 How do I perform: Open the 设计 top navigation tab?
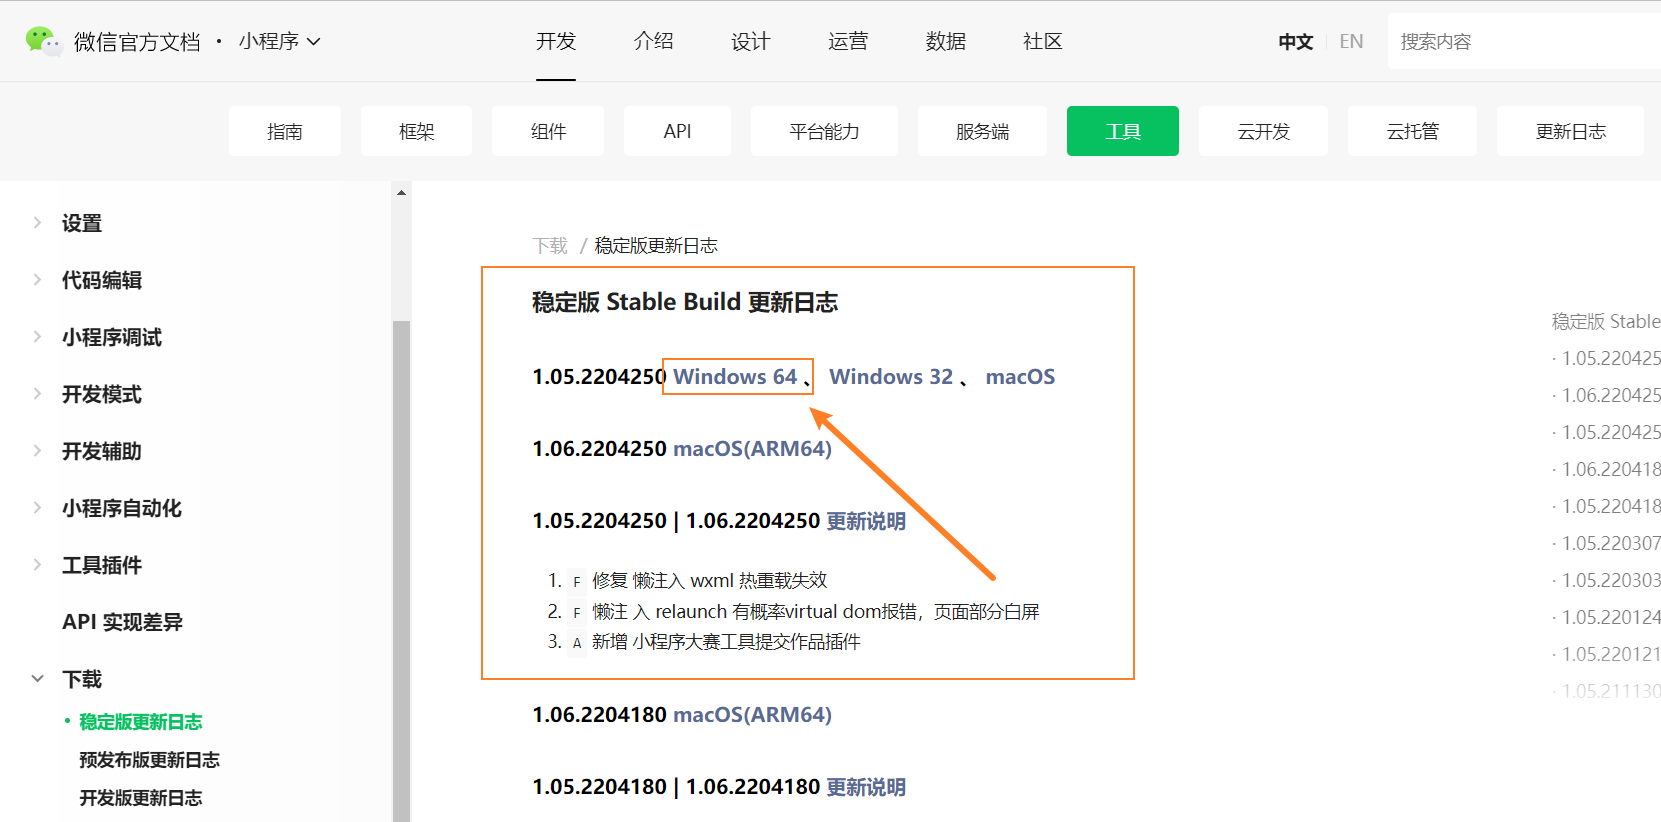tap(750, 41)
